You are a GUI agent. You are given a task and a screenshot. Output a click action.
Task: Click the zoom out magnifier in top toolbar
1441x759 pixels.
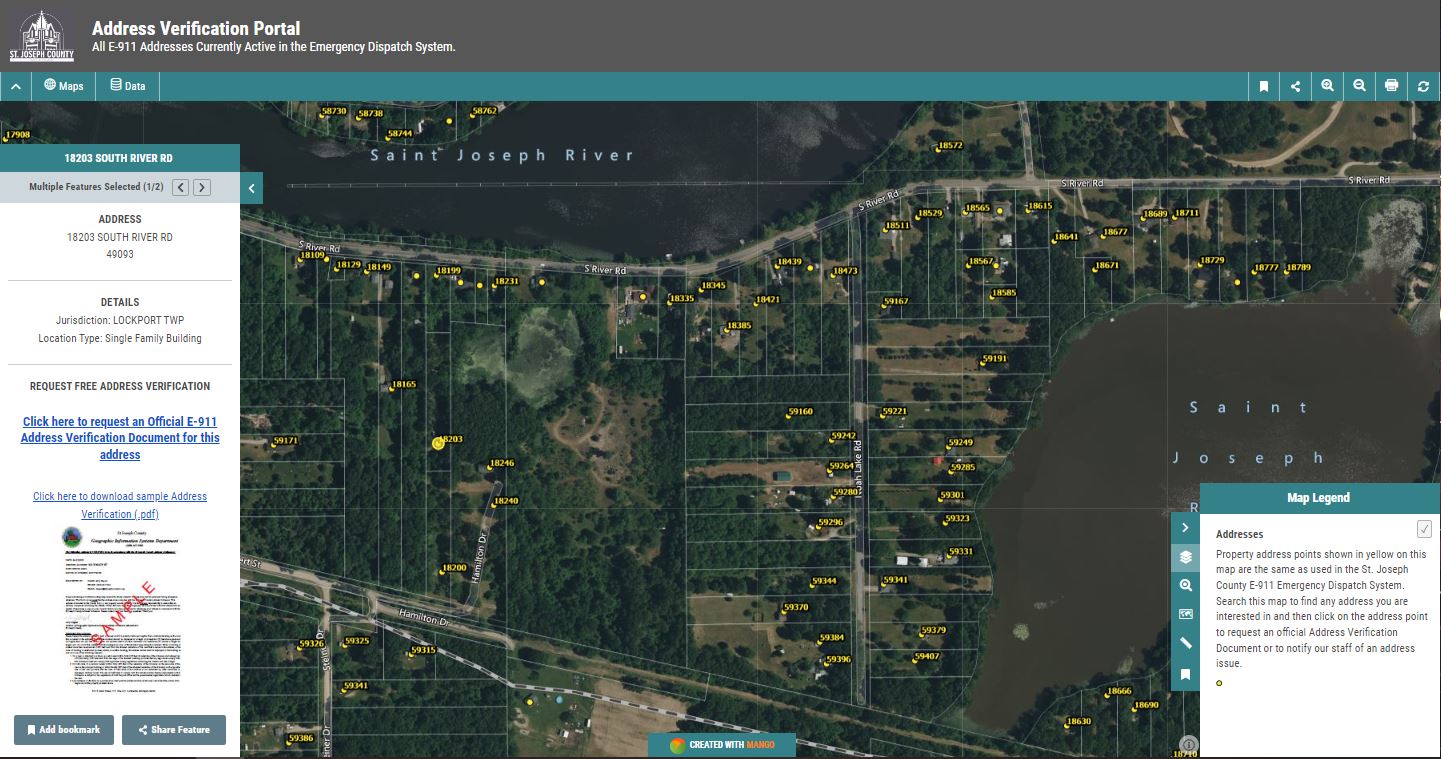click(x=1359, y=86)
